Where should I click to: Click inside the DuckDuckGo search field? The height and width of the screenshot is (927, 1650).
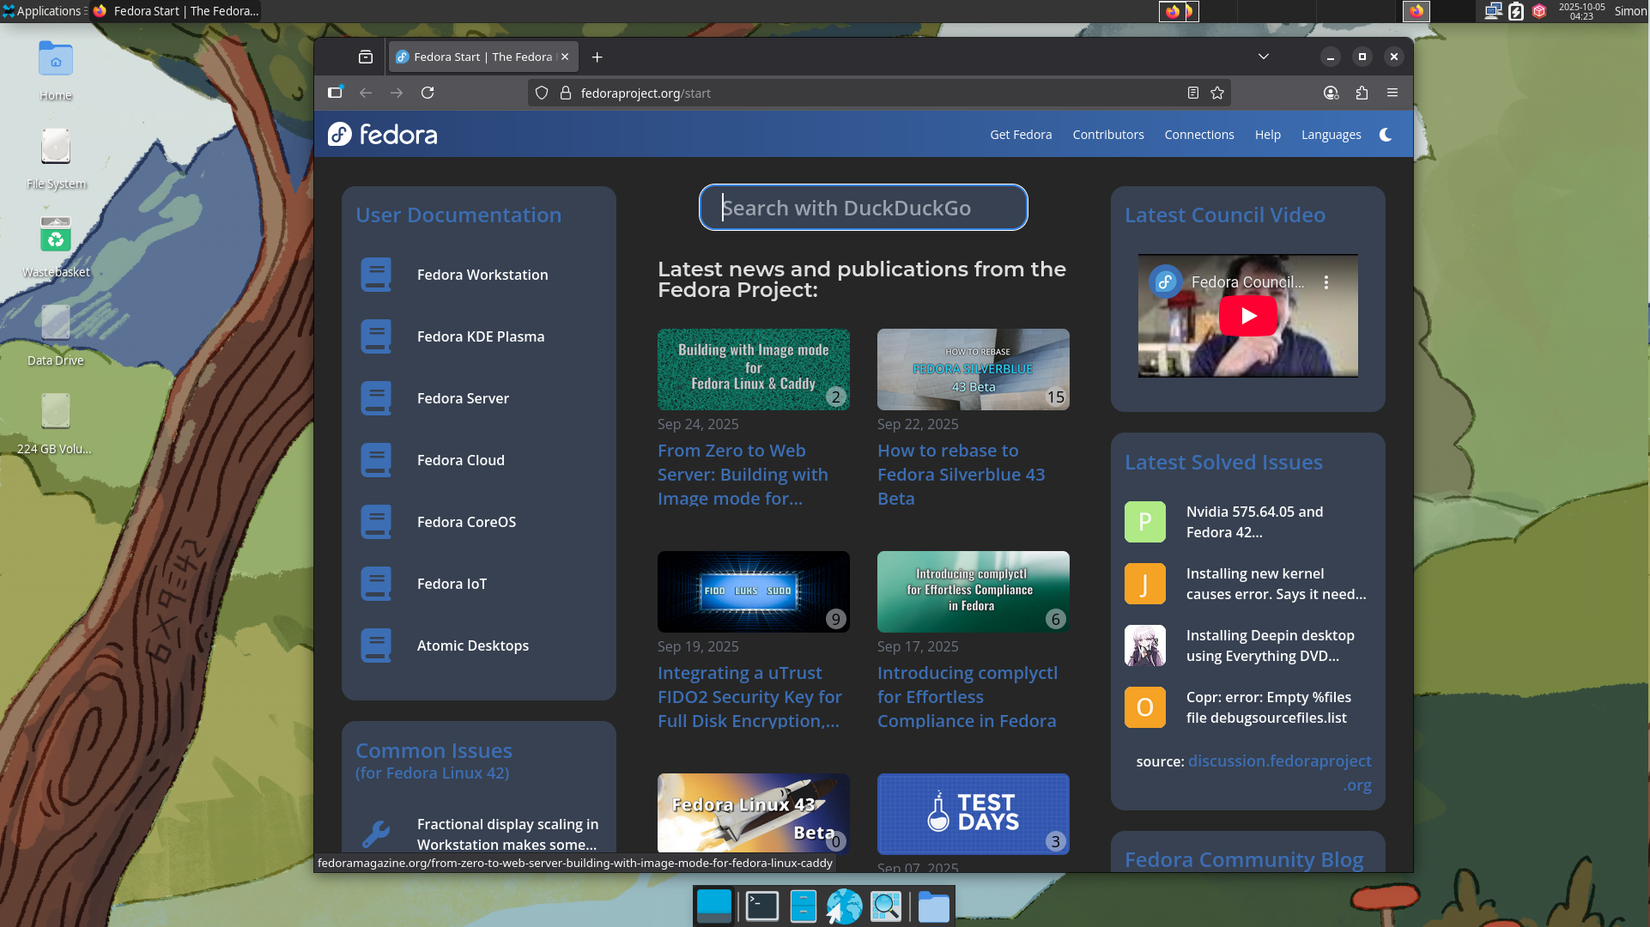pos(862,207)
